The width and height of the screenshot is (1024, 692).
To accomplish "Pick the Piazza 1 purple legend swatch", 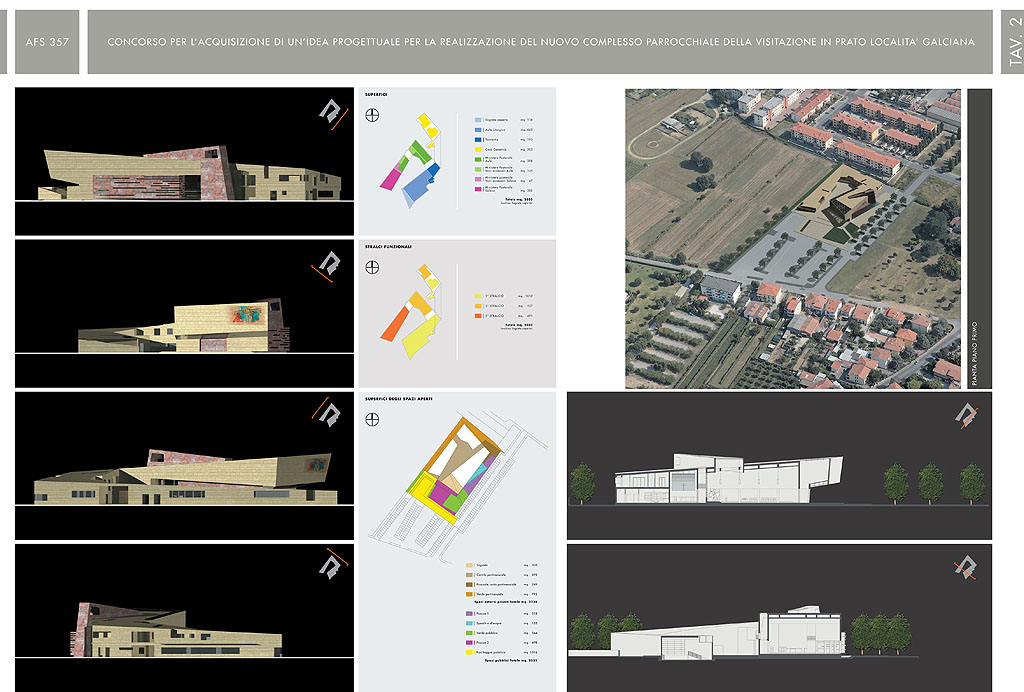I will 469,613.
